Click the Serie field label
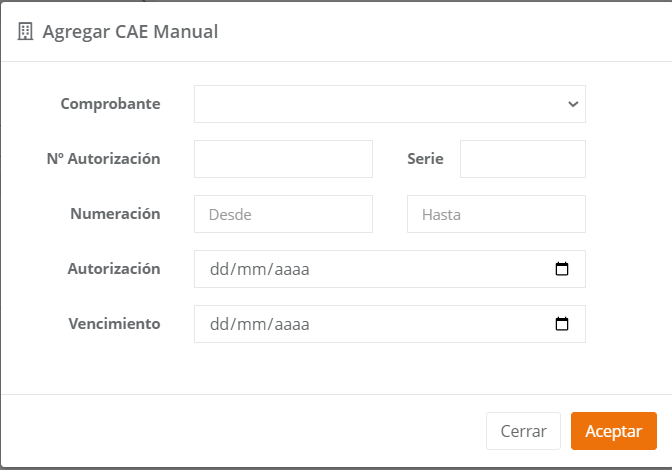The width and height of the screenshot is (672, 470). [425, 159]
